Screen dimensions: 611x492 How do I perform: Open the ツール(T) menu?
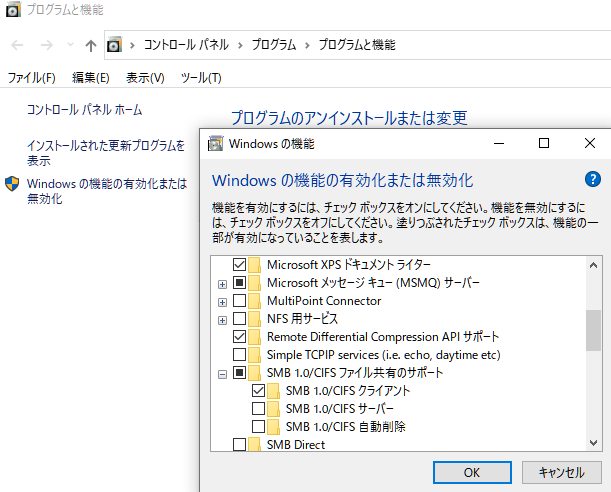[201, 78]
